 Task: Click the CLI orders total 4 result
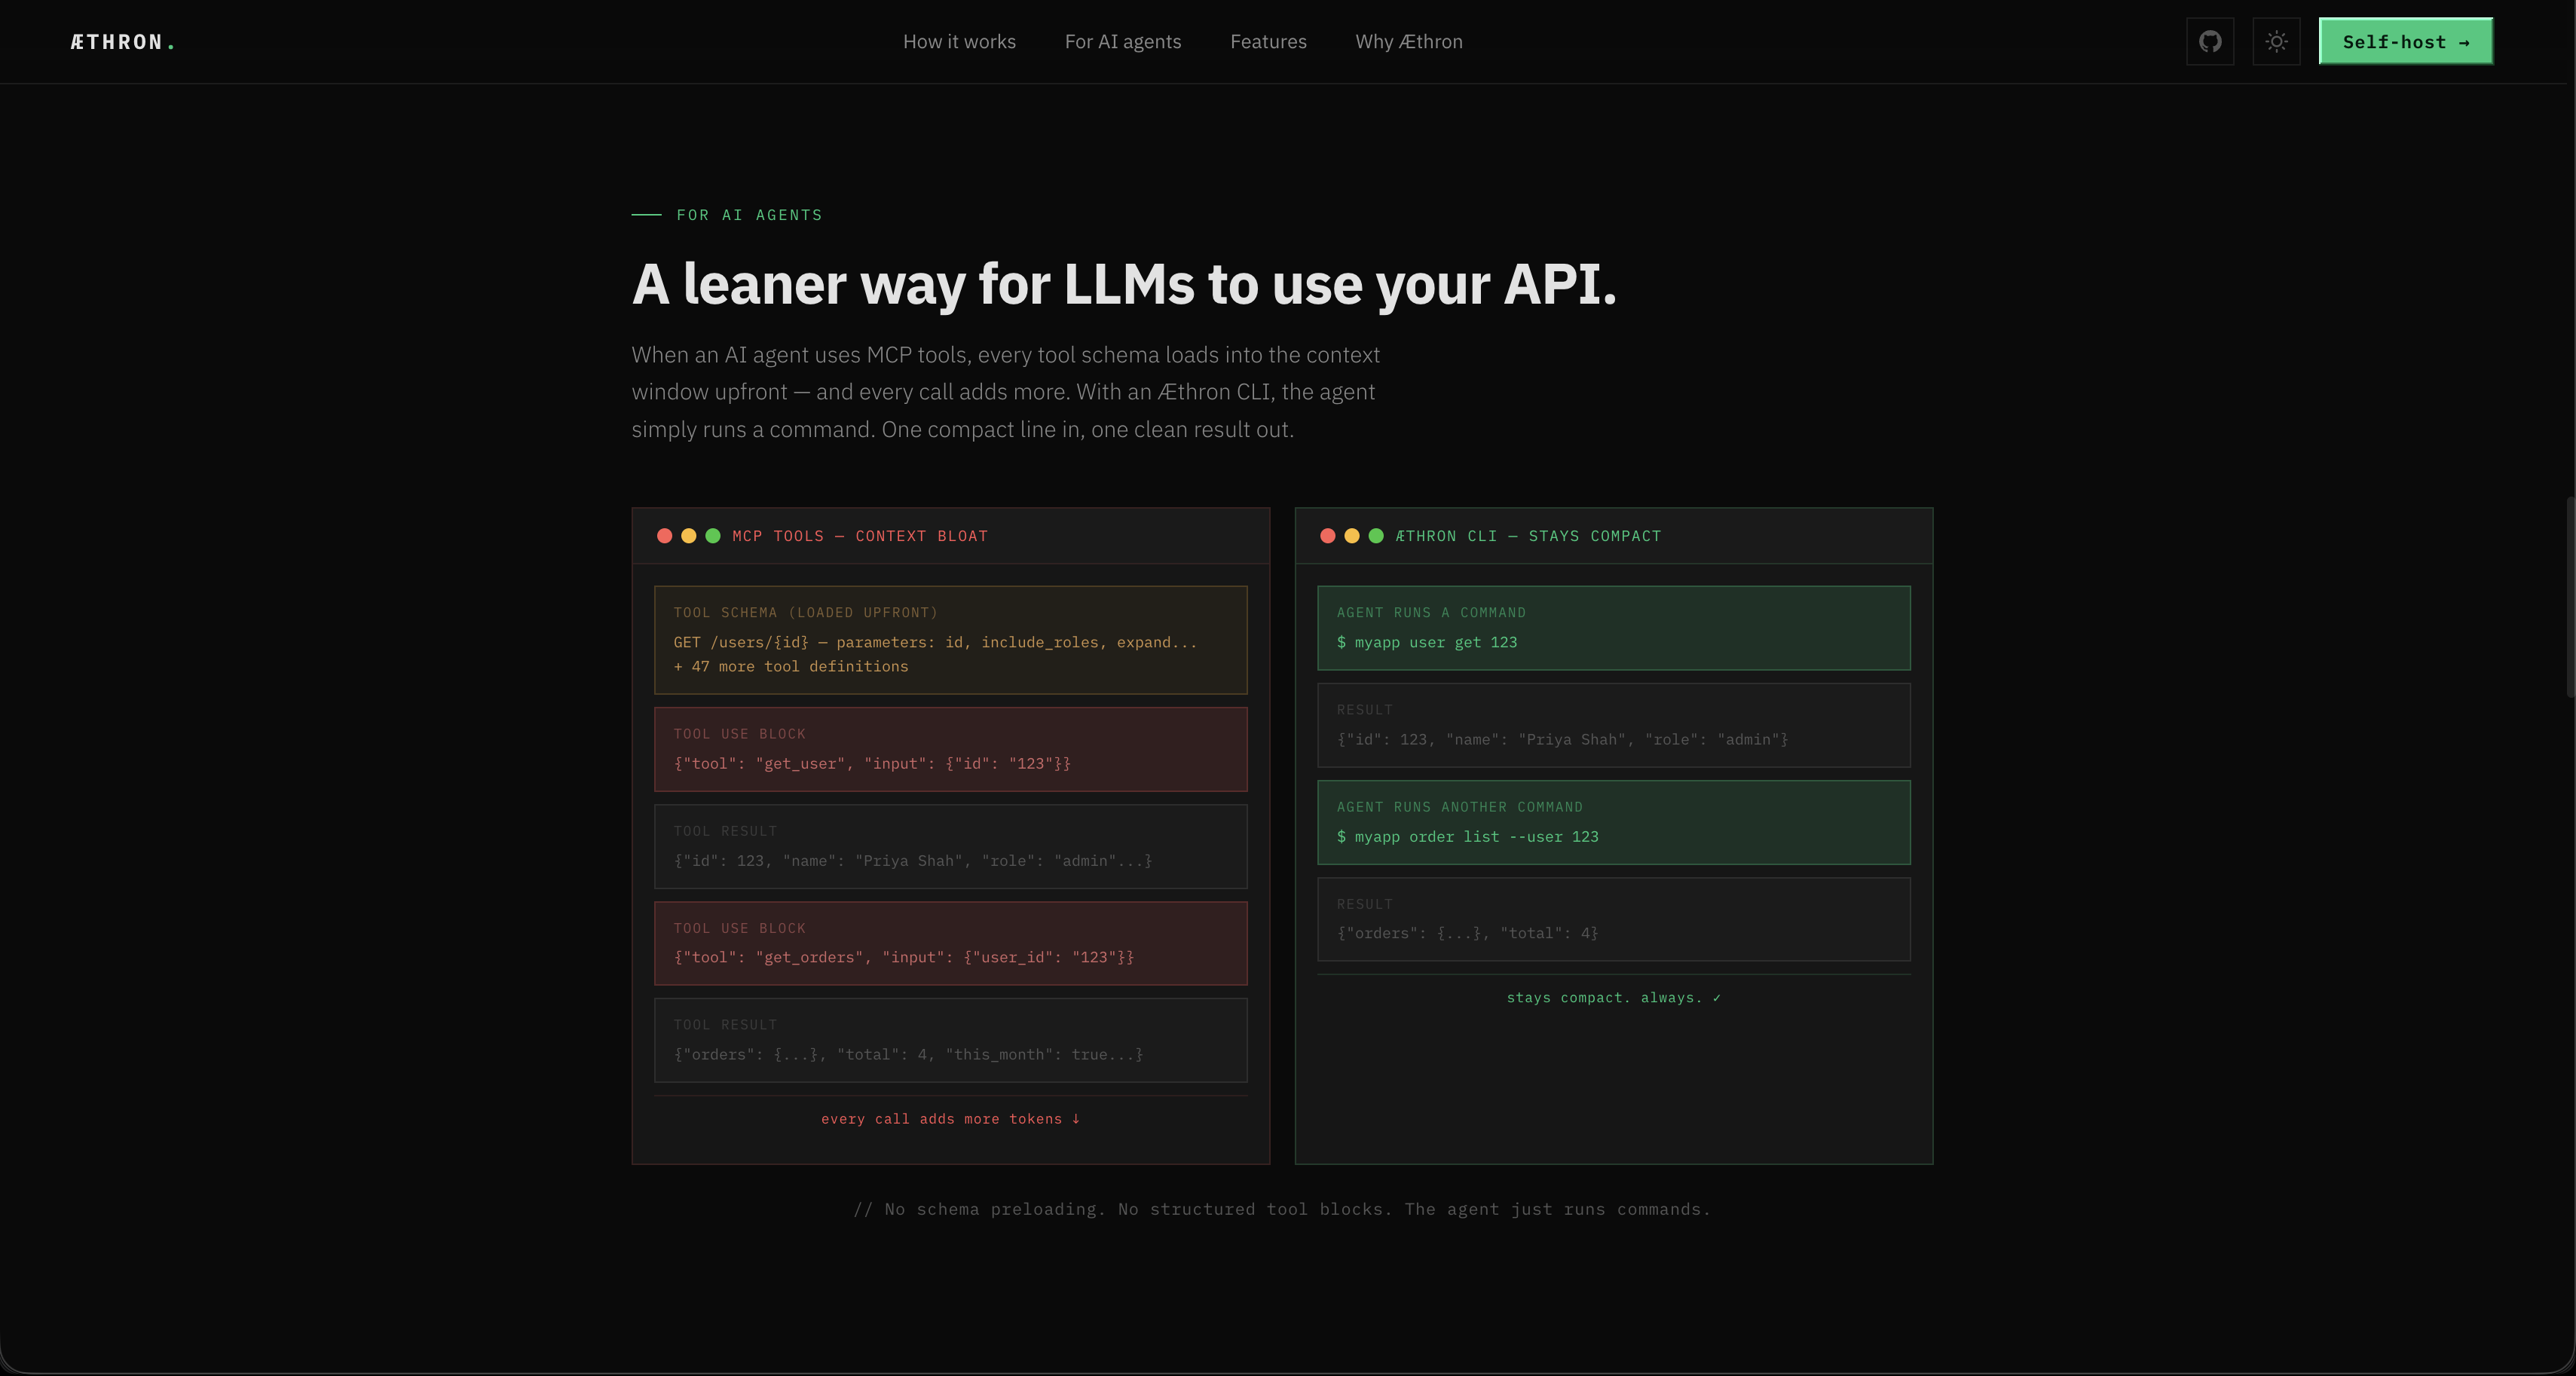pos(1467,933)
